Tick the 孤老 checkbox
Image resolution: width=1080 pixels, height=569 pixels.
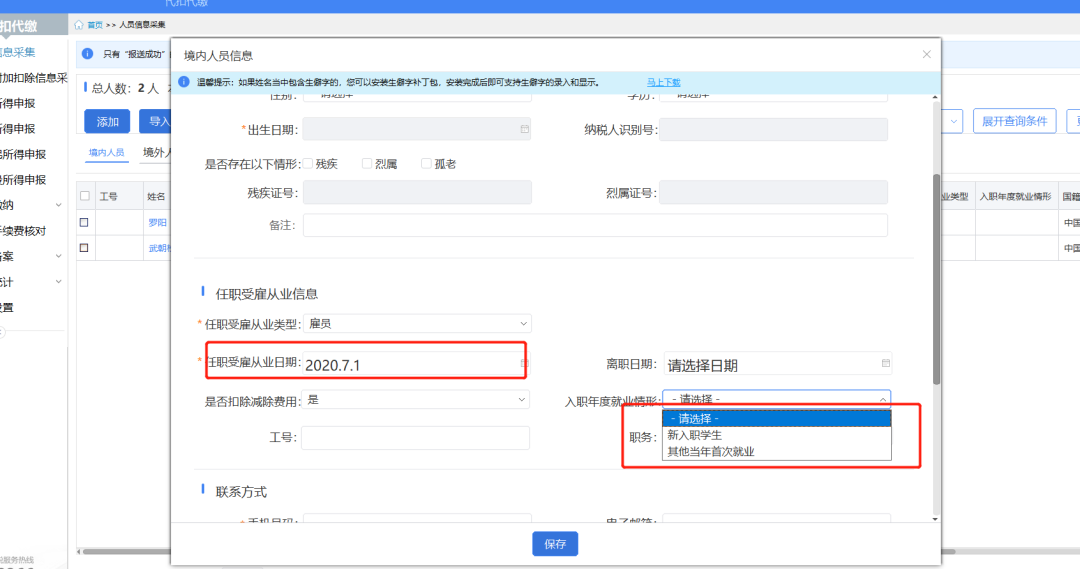coord(426,163)
